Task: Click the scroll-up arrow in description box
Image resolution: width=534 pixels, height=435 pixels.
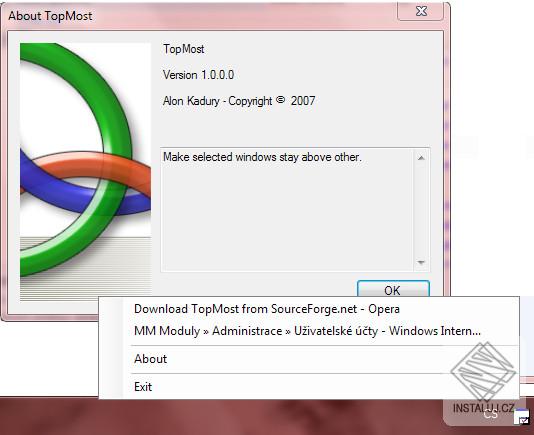Action: [421, 158]
